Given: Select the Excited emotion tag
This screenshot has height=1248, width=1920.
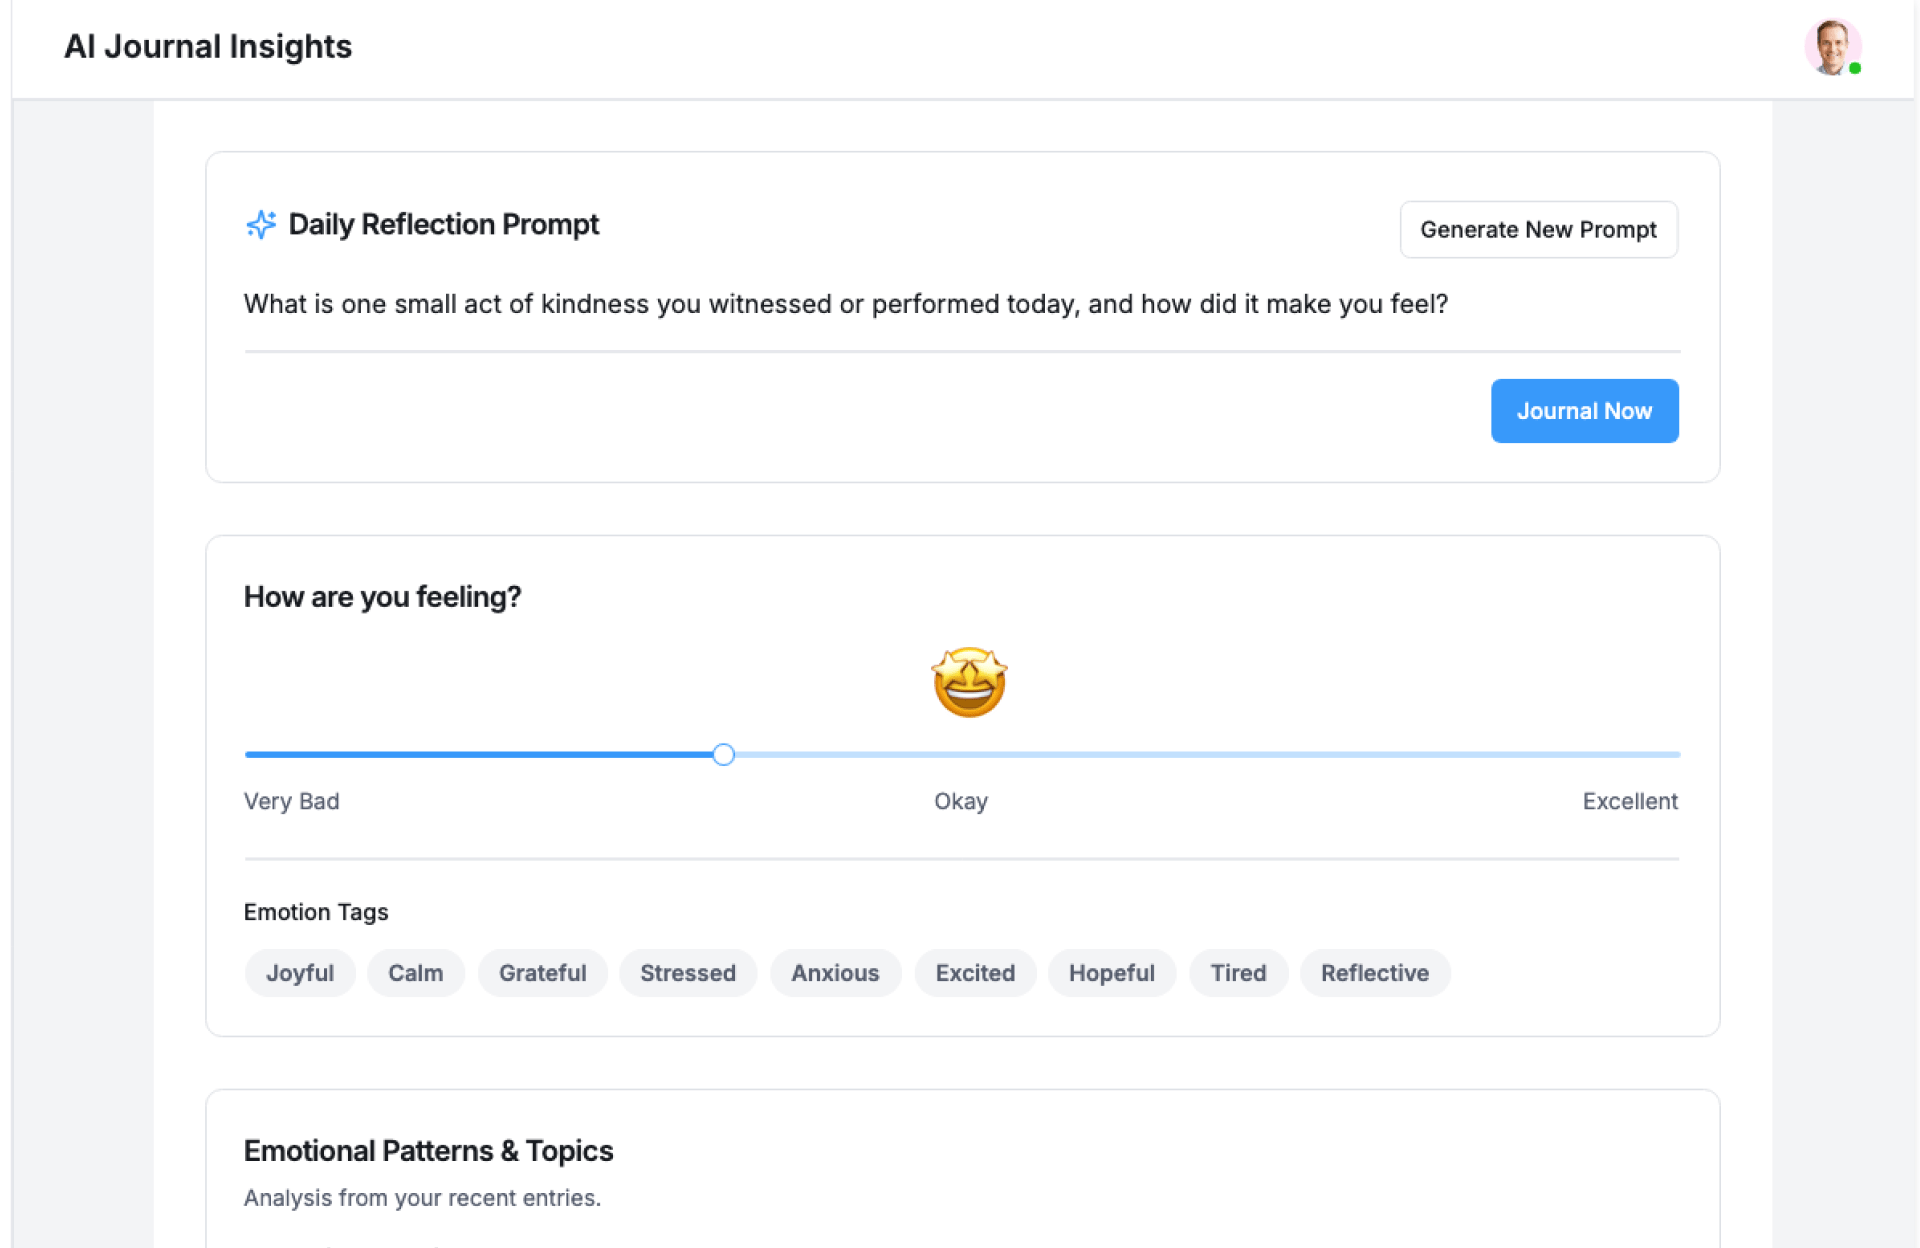Looking at the screenshot, I should point(975,973).
